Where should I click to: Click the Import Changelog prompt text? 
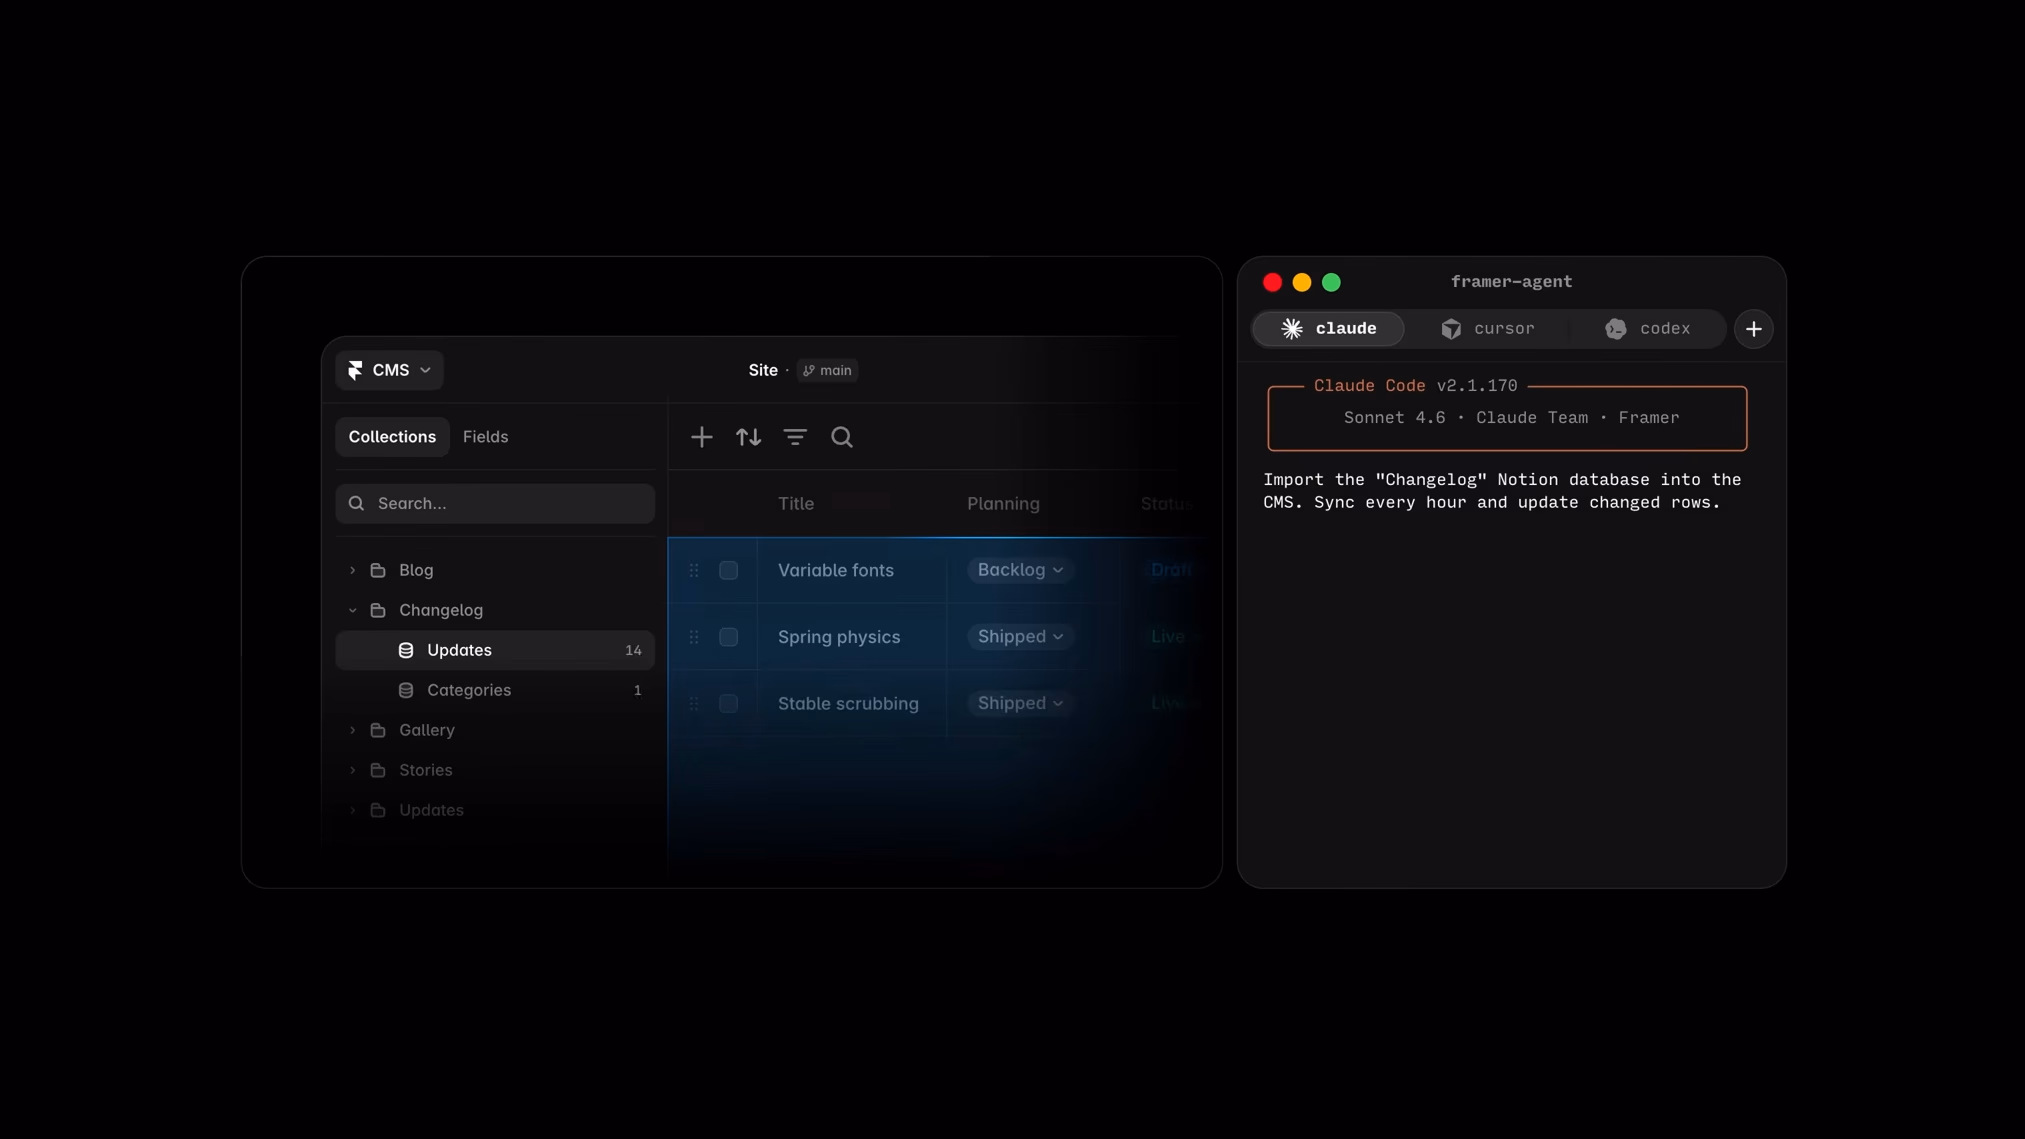click(x=1502, y=491)
